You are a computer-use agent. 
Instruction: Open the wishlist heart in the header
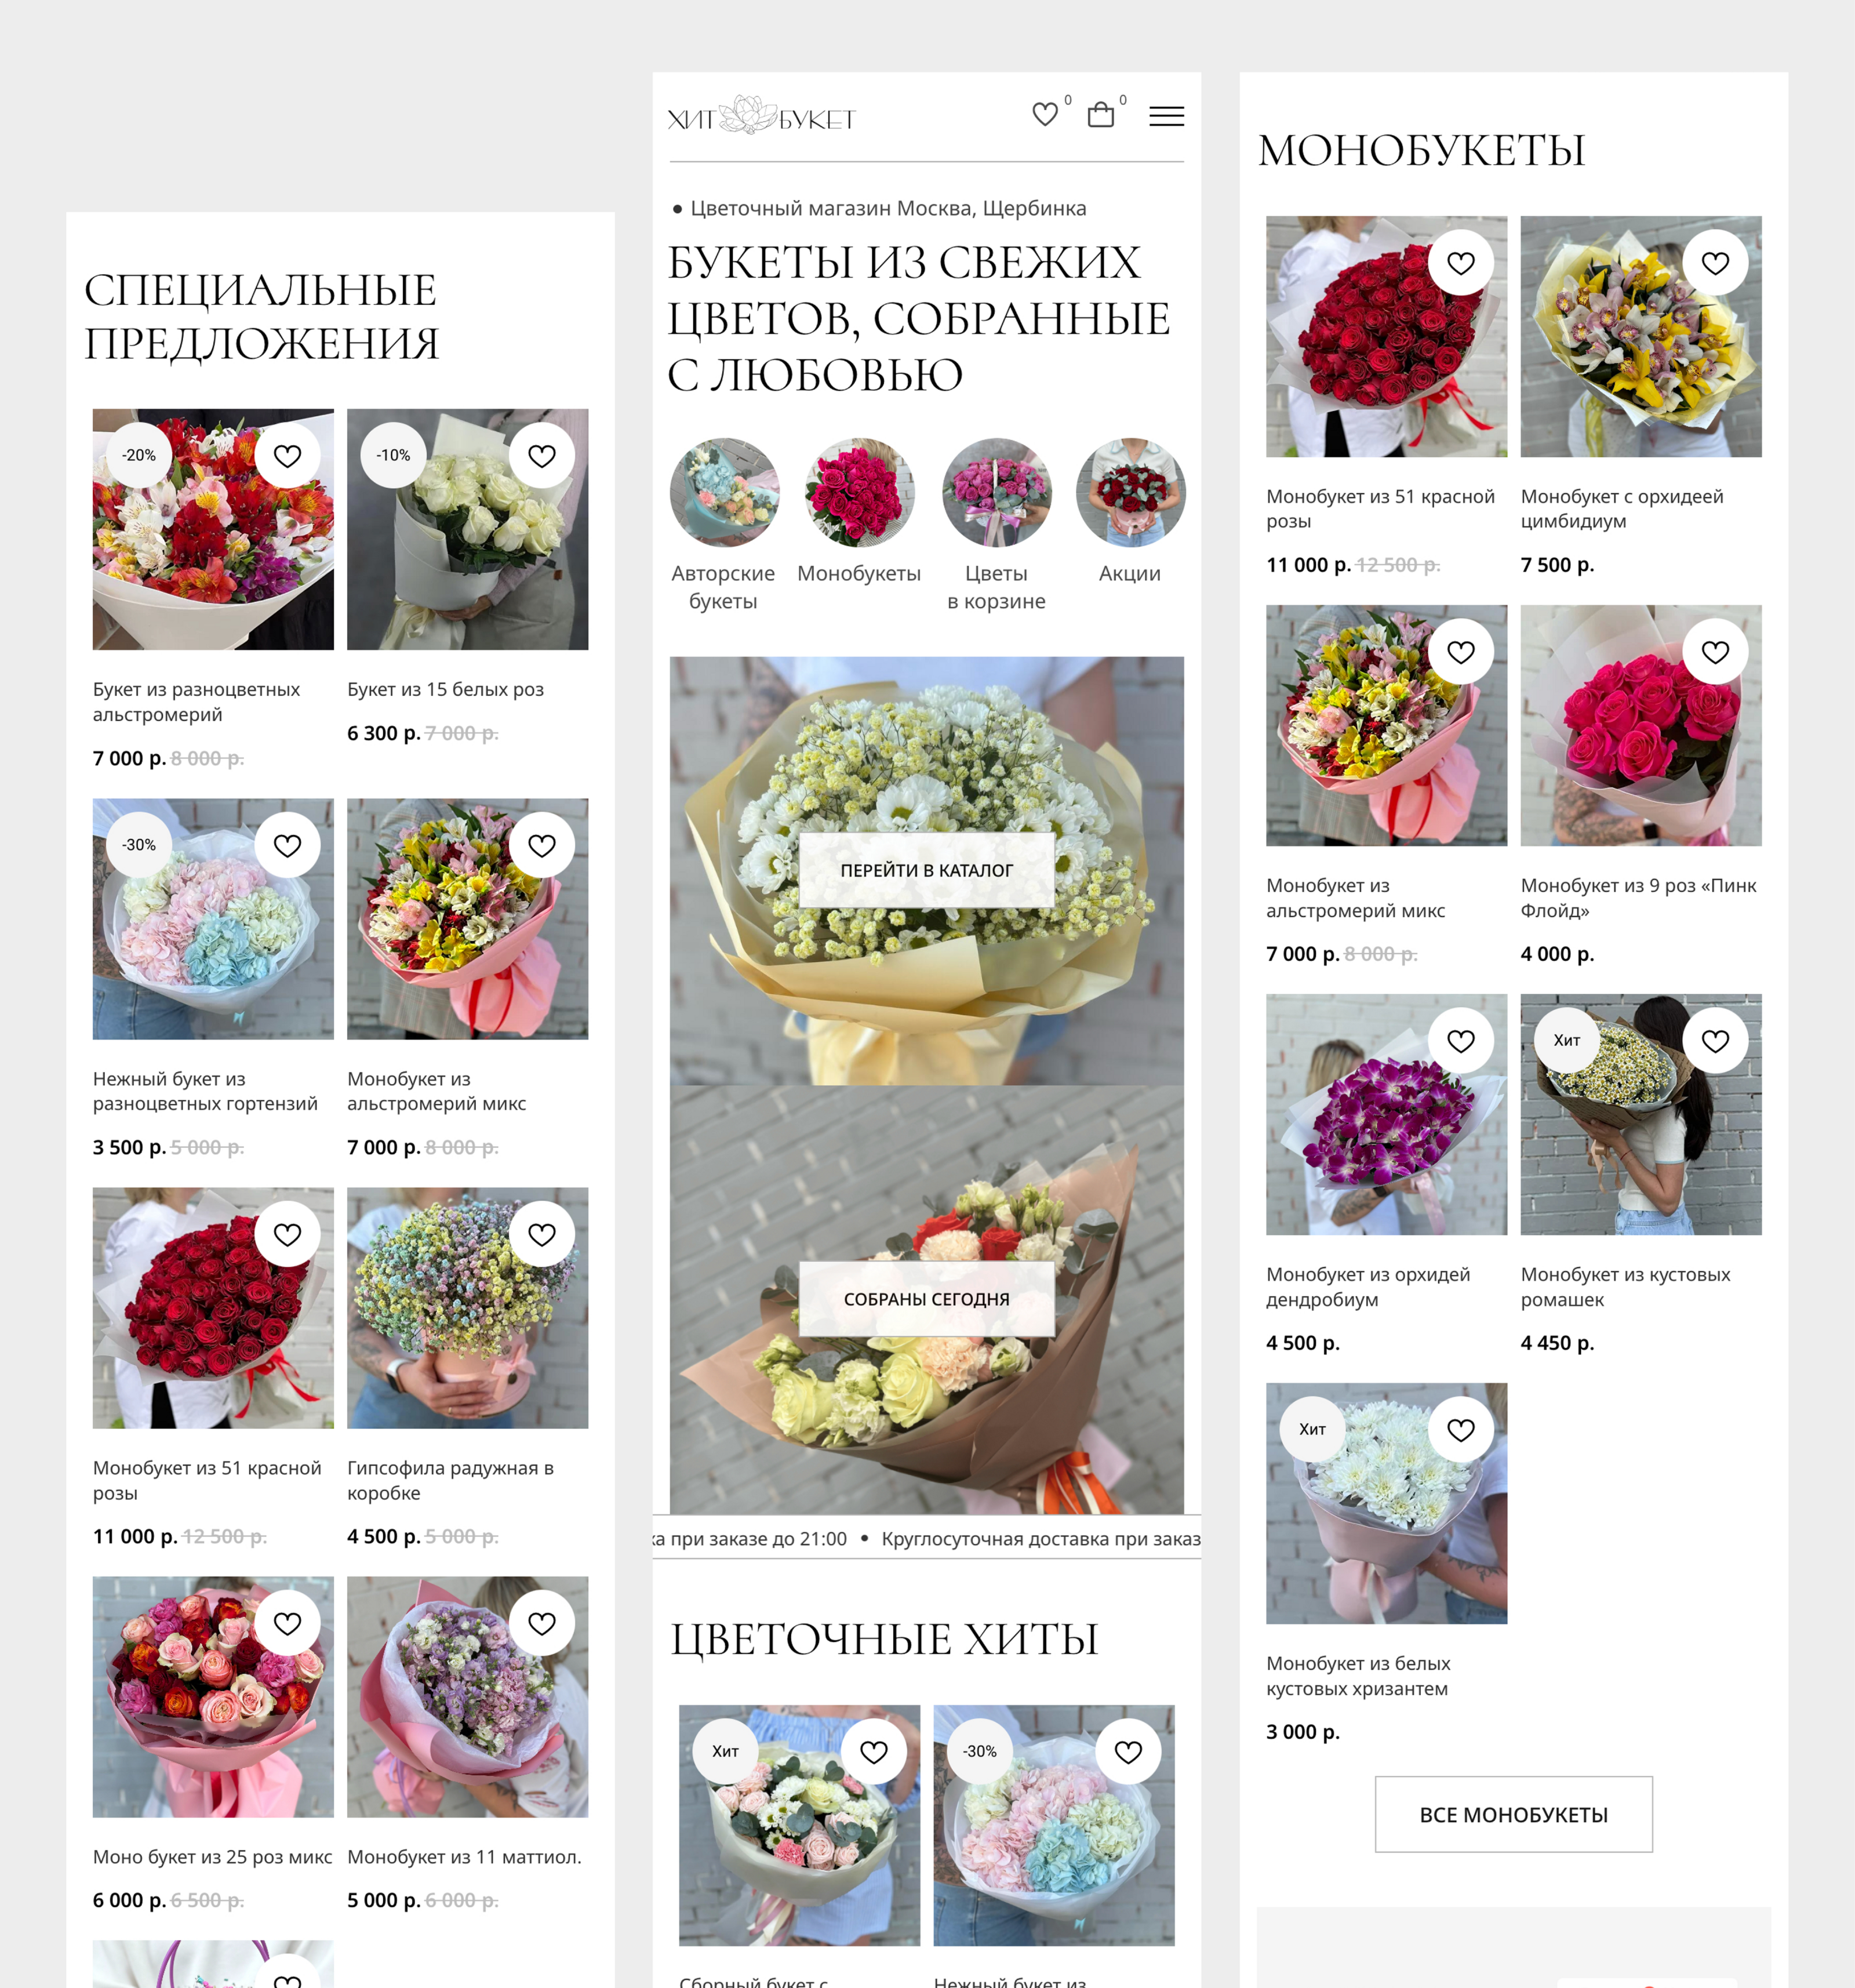[1045, 115]
